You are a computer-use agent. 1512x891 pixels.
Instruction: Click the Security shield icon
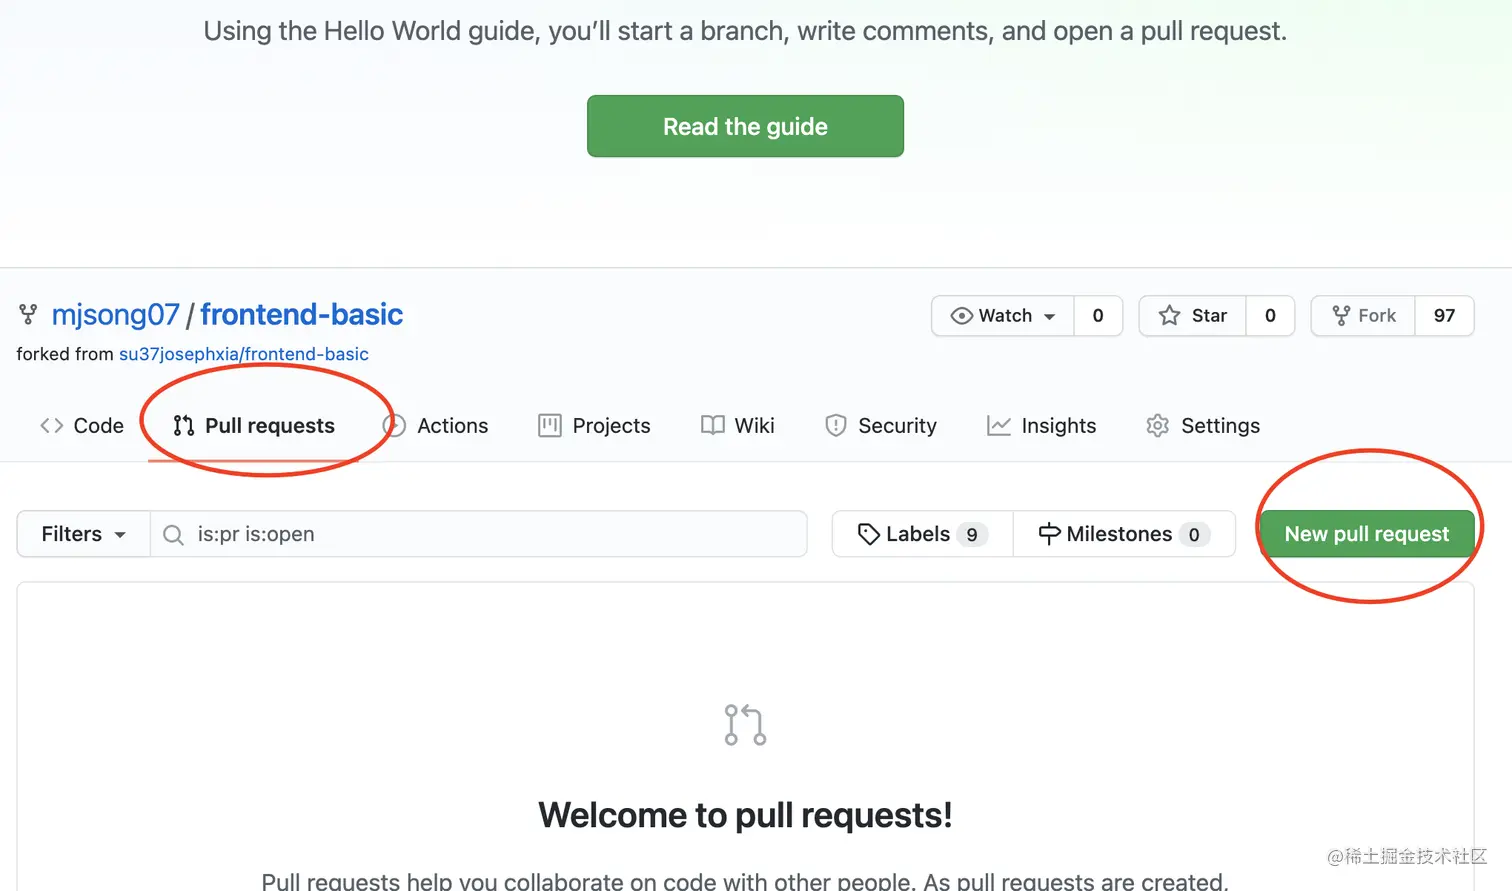(835, 426)
